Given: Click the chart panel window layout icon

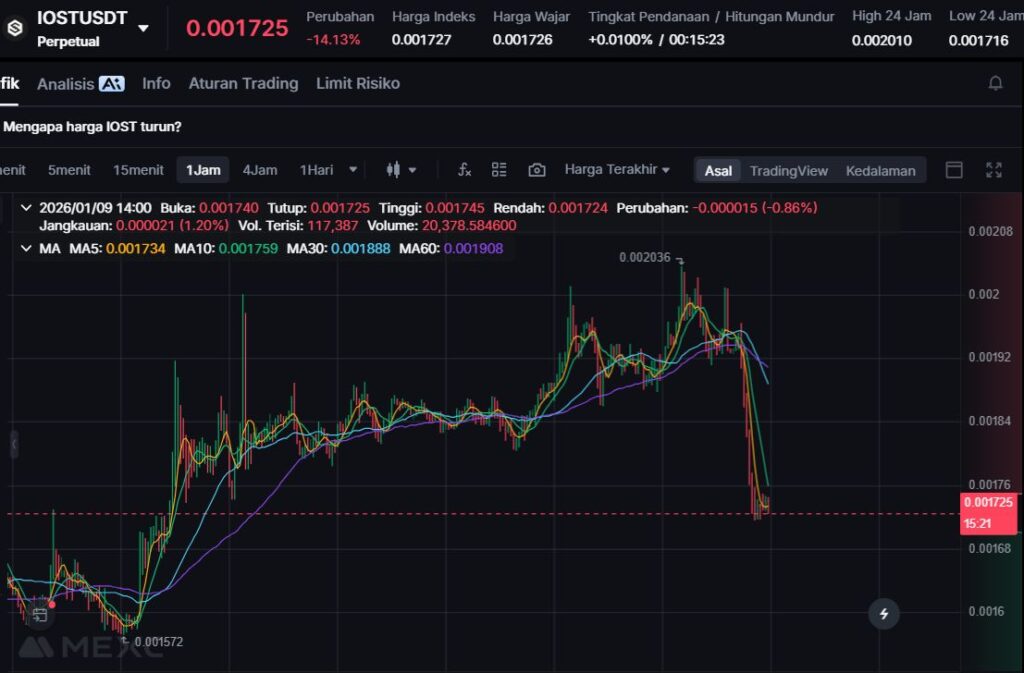Looking at the screenshot, I should tap(954, 170).
